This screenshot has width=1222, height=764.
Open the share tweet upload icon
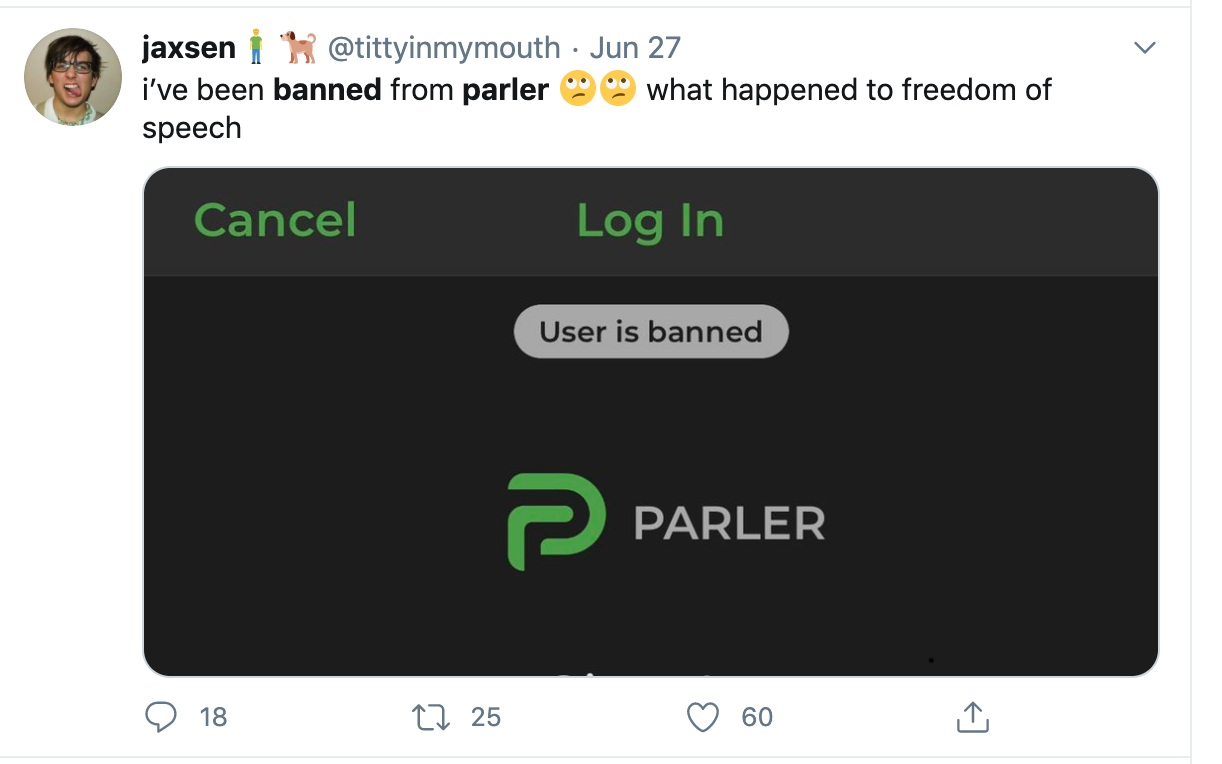point(973,715)
